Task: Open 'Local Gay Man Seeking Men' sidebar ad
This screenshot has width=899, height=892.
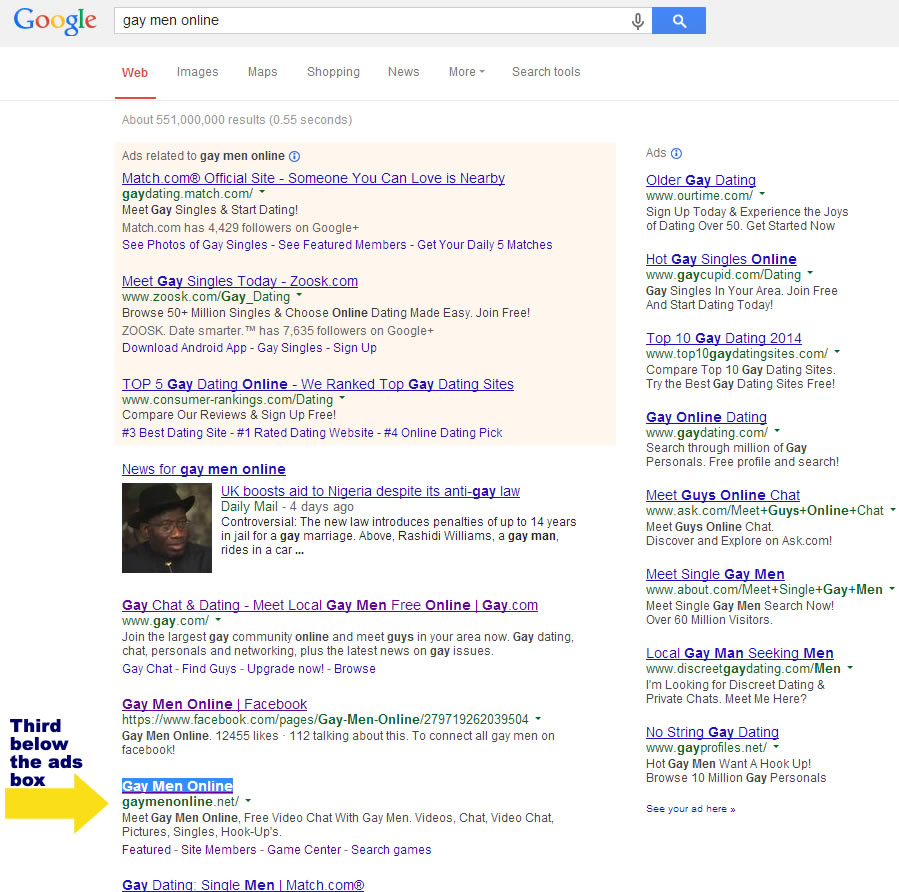Action: (740, 654)
